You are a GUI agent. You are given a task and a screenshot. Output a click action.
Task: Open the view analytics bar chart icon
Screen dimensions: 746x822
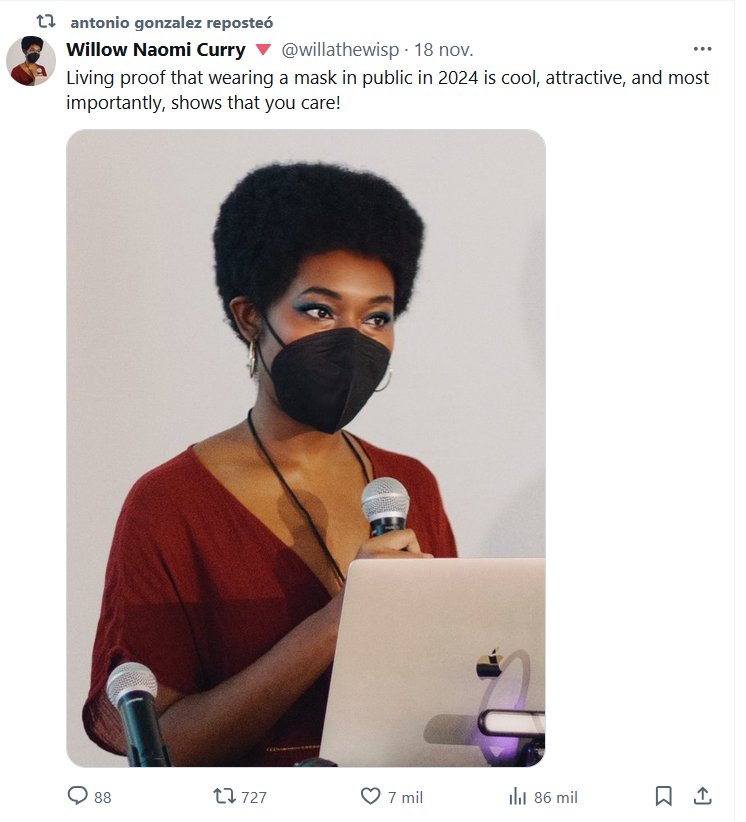tap(517, 796)
